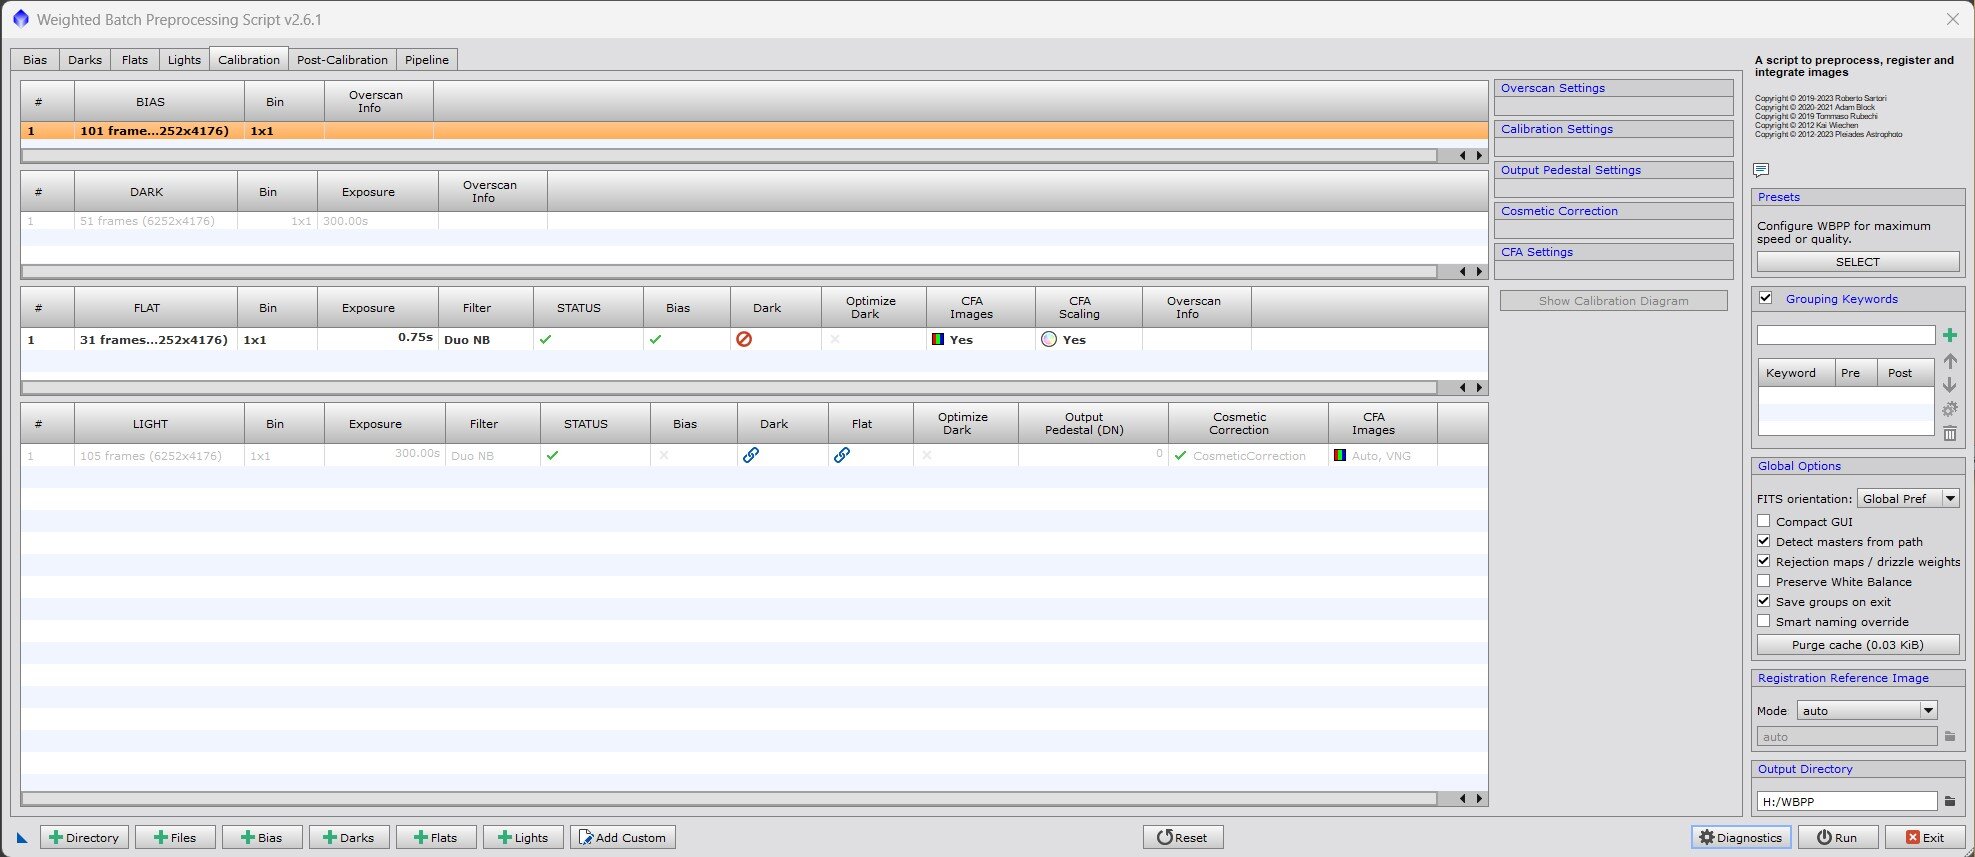Viewport: 1975px width, 857px height.
Task: Switch to the Bias tab
Action: tap(35, 60)
